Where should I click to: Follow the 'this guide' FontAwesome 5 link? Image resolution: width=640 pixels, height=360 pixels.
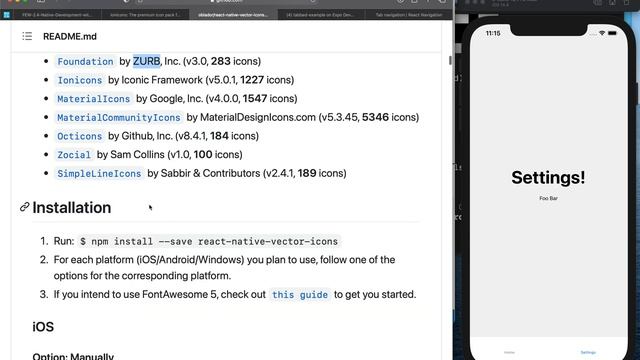coord(300,295)
